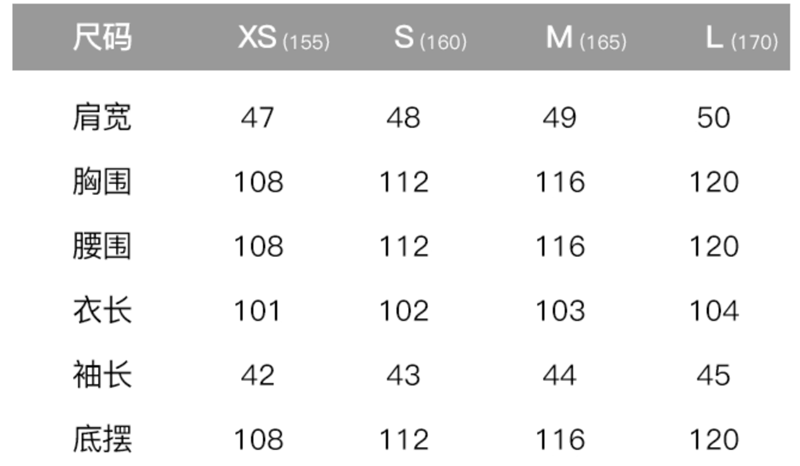Select the 袖长 value 43 for S
800x466 pixels.
(404, 375)
